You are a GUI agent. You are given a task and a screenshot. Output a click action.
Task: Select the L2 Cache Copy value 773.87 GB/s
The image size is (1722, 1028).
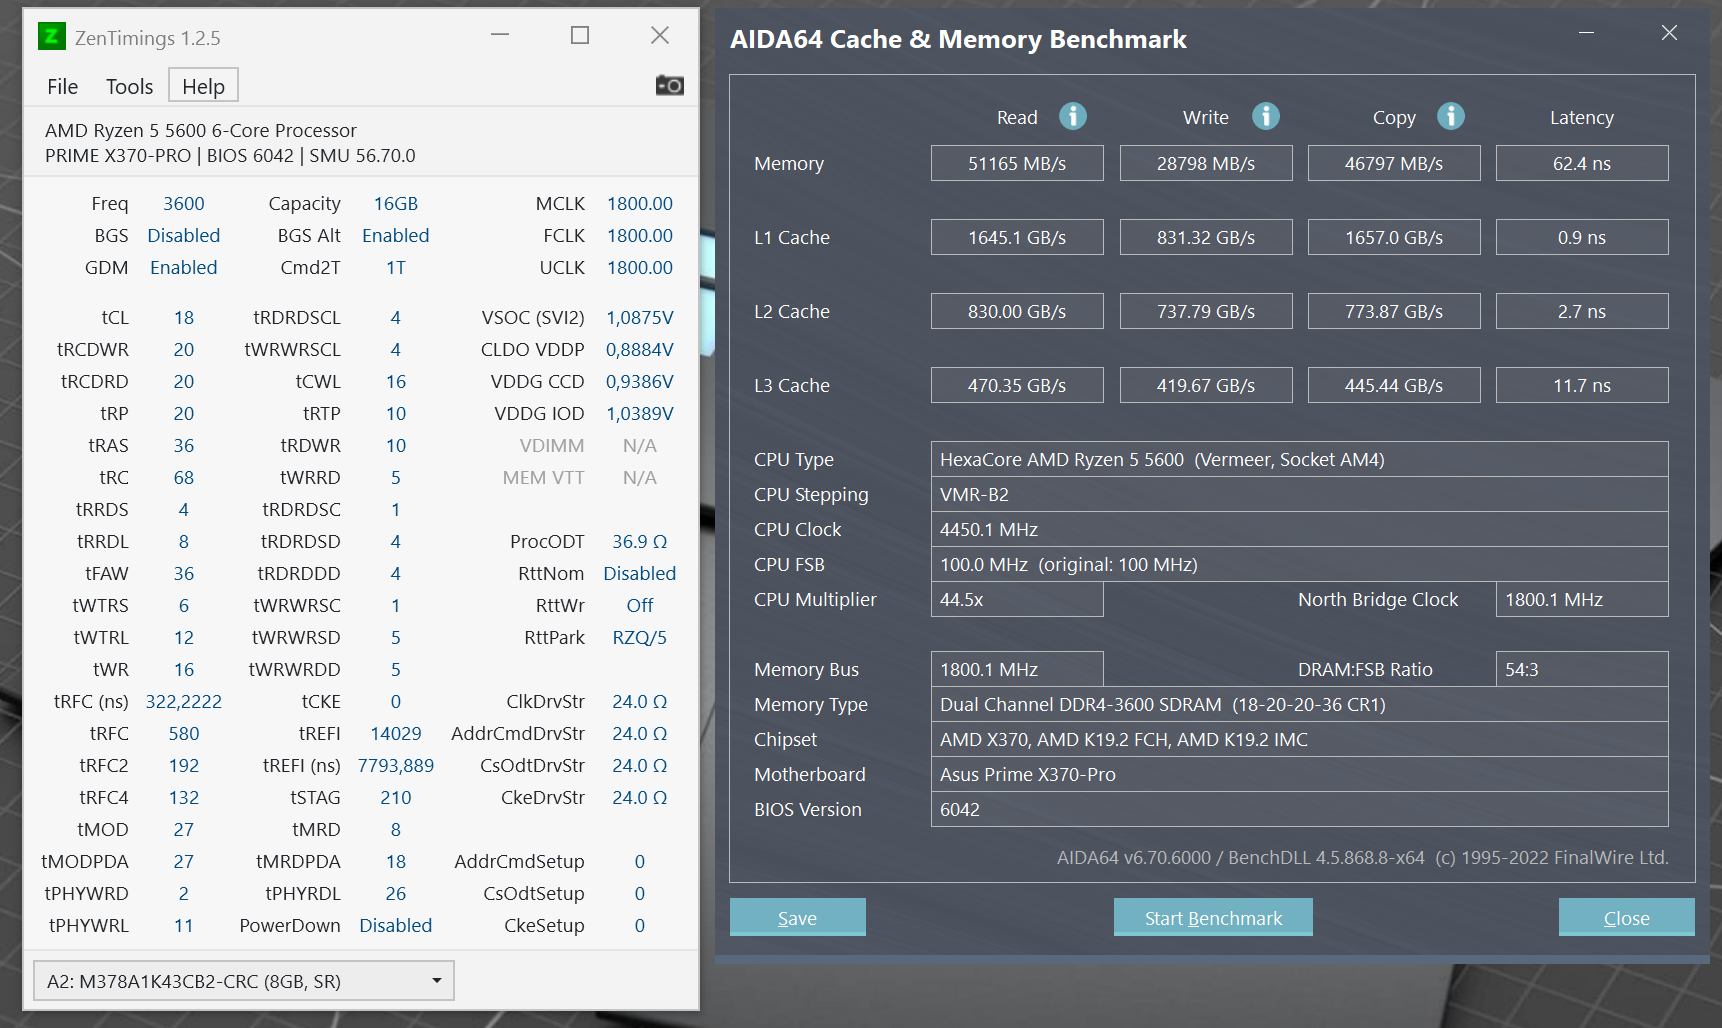1394,311
